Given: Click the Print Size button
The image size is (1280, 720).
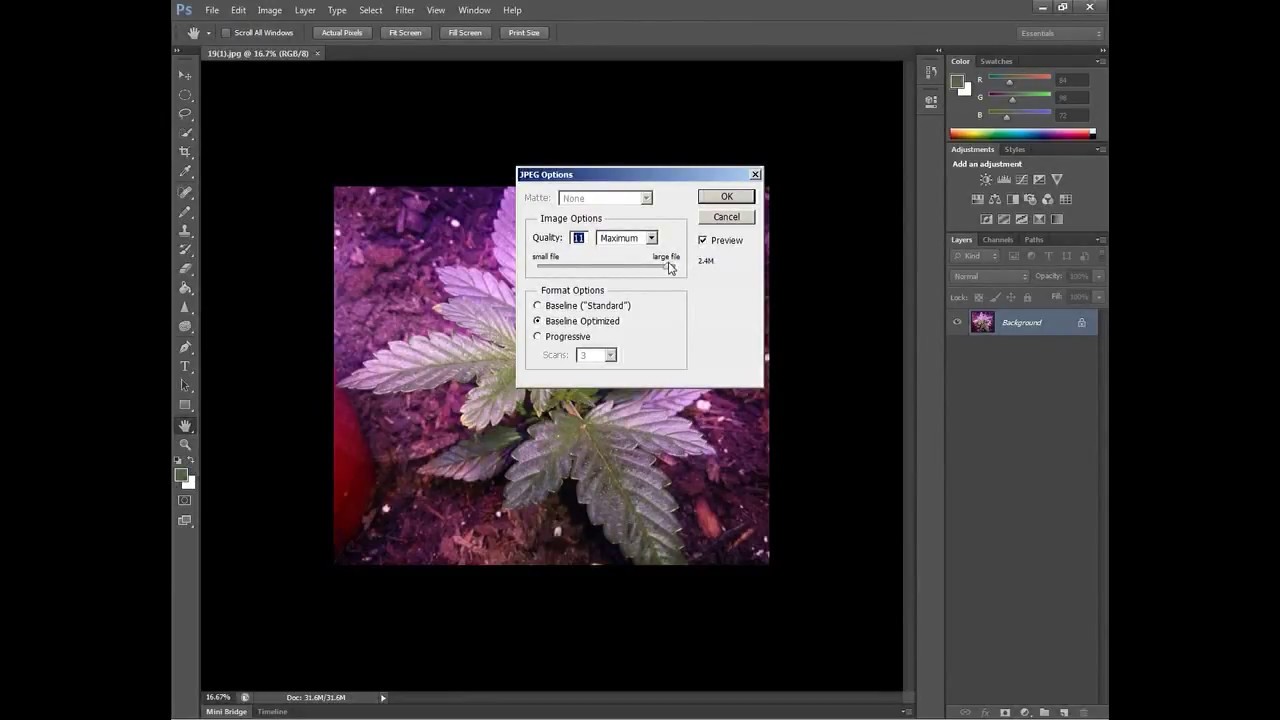Looking at the screenshot, I should click(524, 33).
